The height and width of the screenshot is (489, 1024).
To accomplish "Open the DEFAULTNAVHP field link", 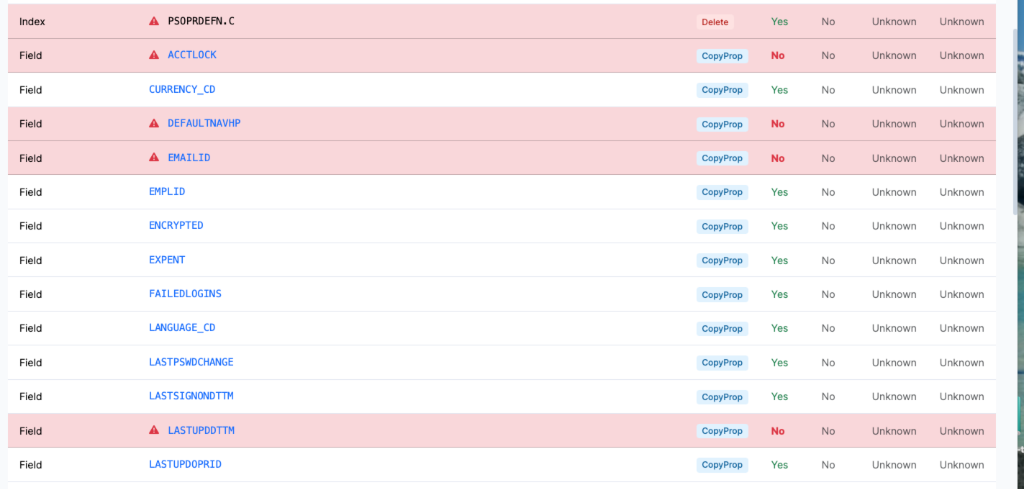I will point(204,123).
